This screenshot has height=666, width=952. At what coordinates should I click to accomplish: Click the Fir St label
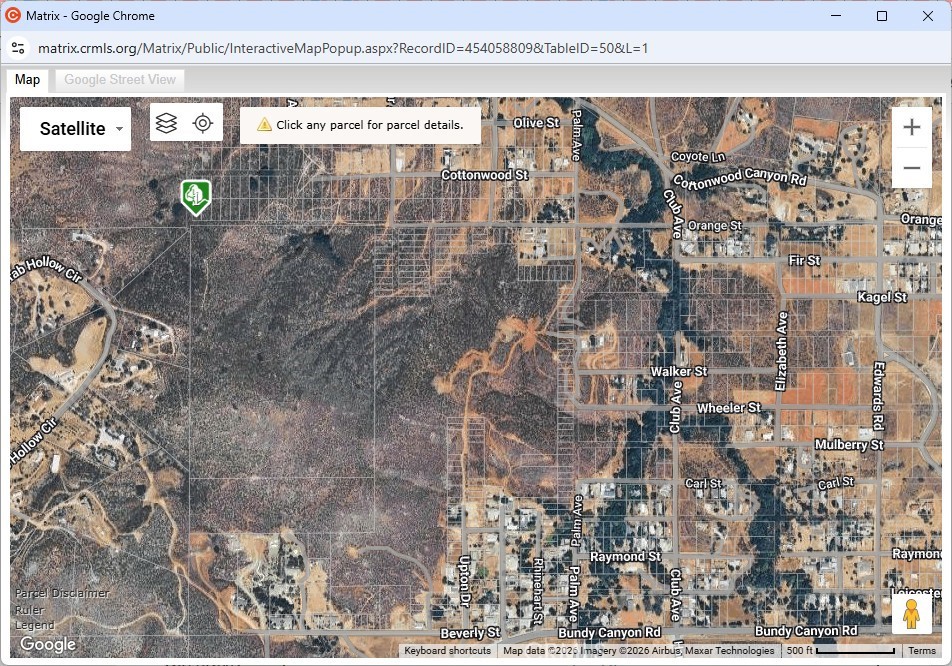coord(804,260)
